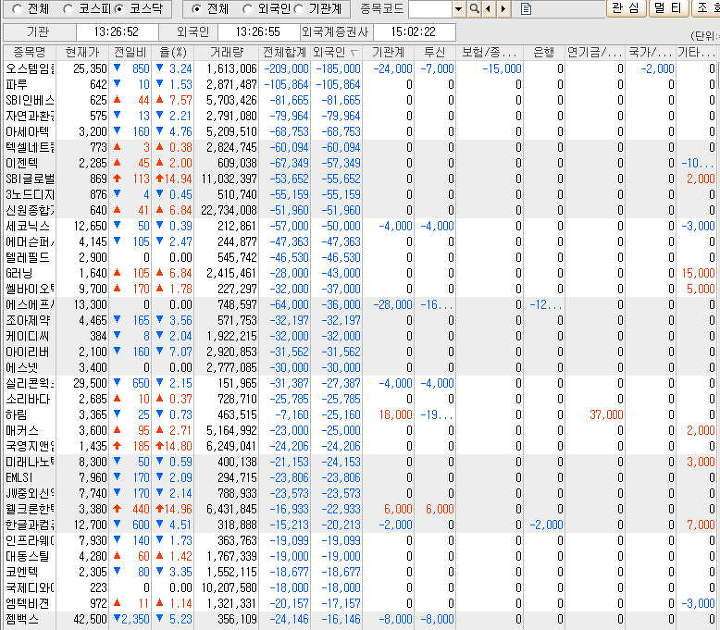The image size is (720, 630).
Task: Select the 조아제약 stock row name
Action: (x=27, y=320)
